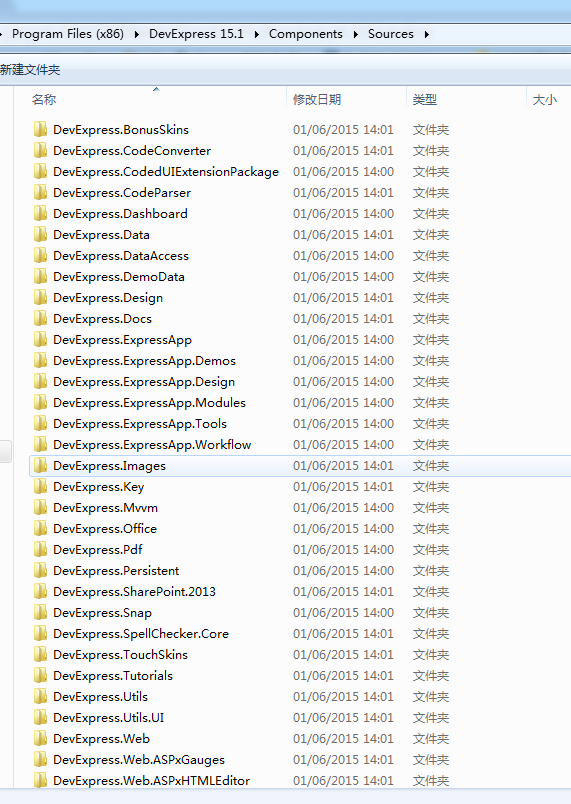
Task: Click the DevExpress.Dashboard folder icon
Action: (40, 213)
